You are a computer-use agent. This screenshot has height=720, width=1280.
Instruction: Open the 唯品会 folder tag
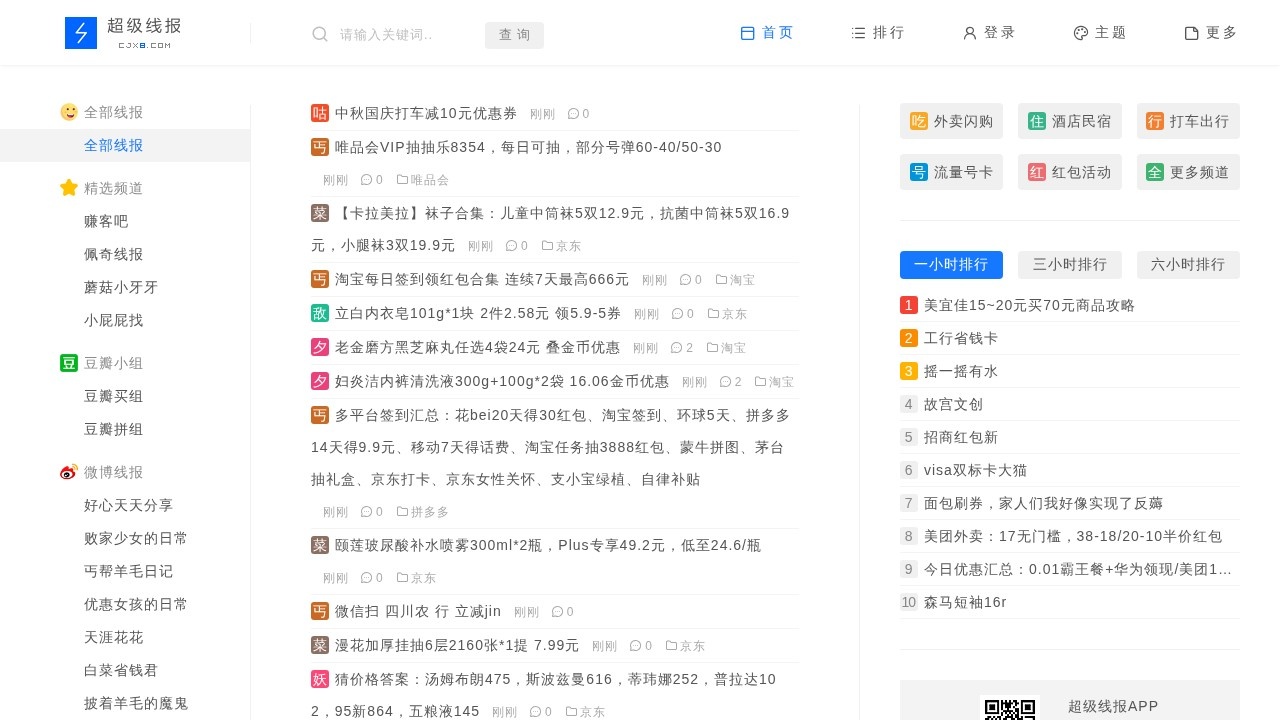pyautogui.click(x=423, y=180)
